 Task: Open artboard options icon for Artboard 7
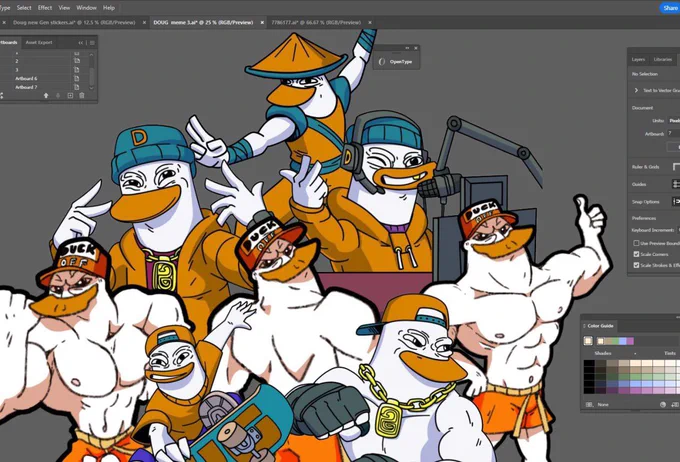[77, 87]
